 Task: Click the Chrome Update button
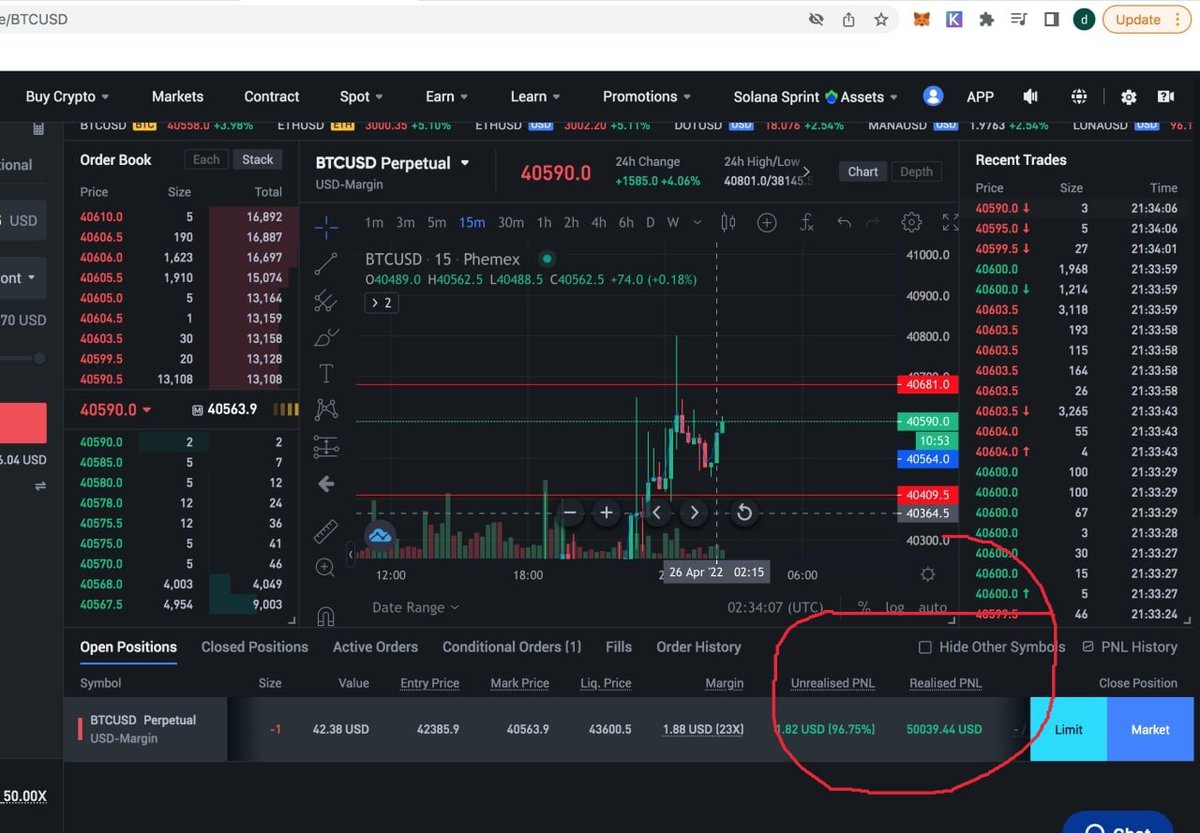(x=1146, y=19)
